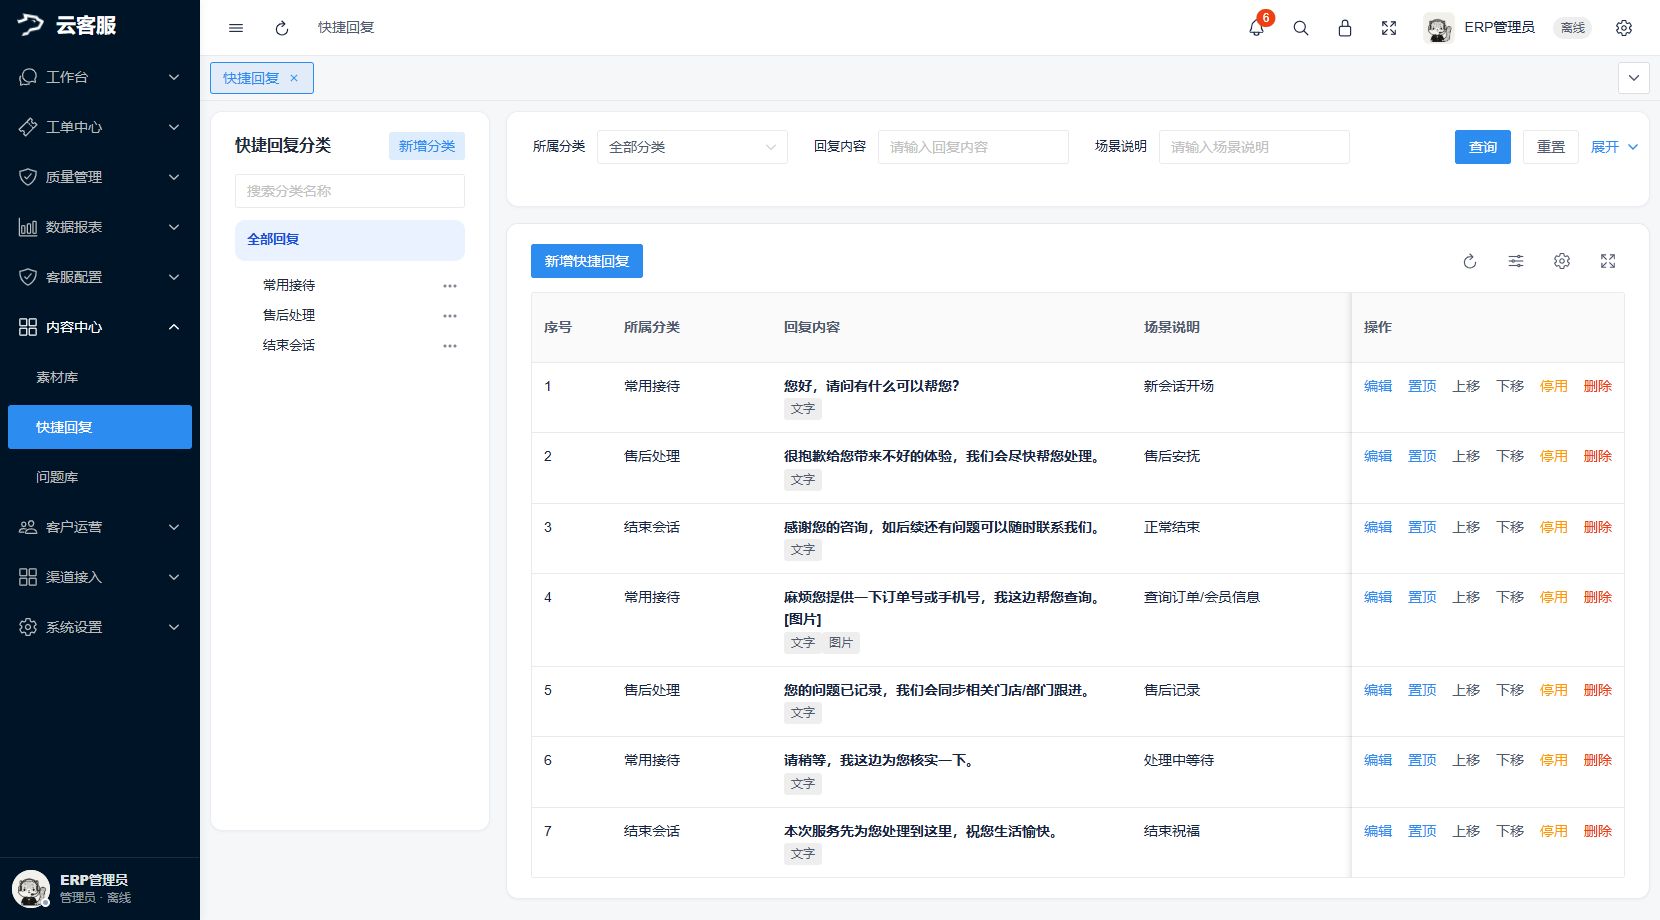This screenshot has height=920, width=1660.
Task: Open the 所属分类 dropdown
Action: (692, 147)
